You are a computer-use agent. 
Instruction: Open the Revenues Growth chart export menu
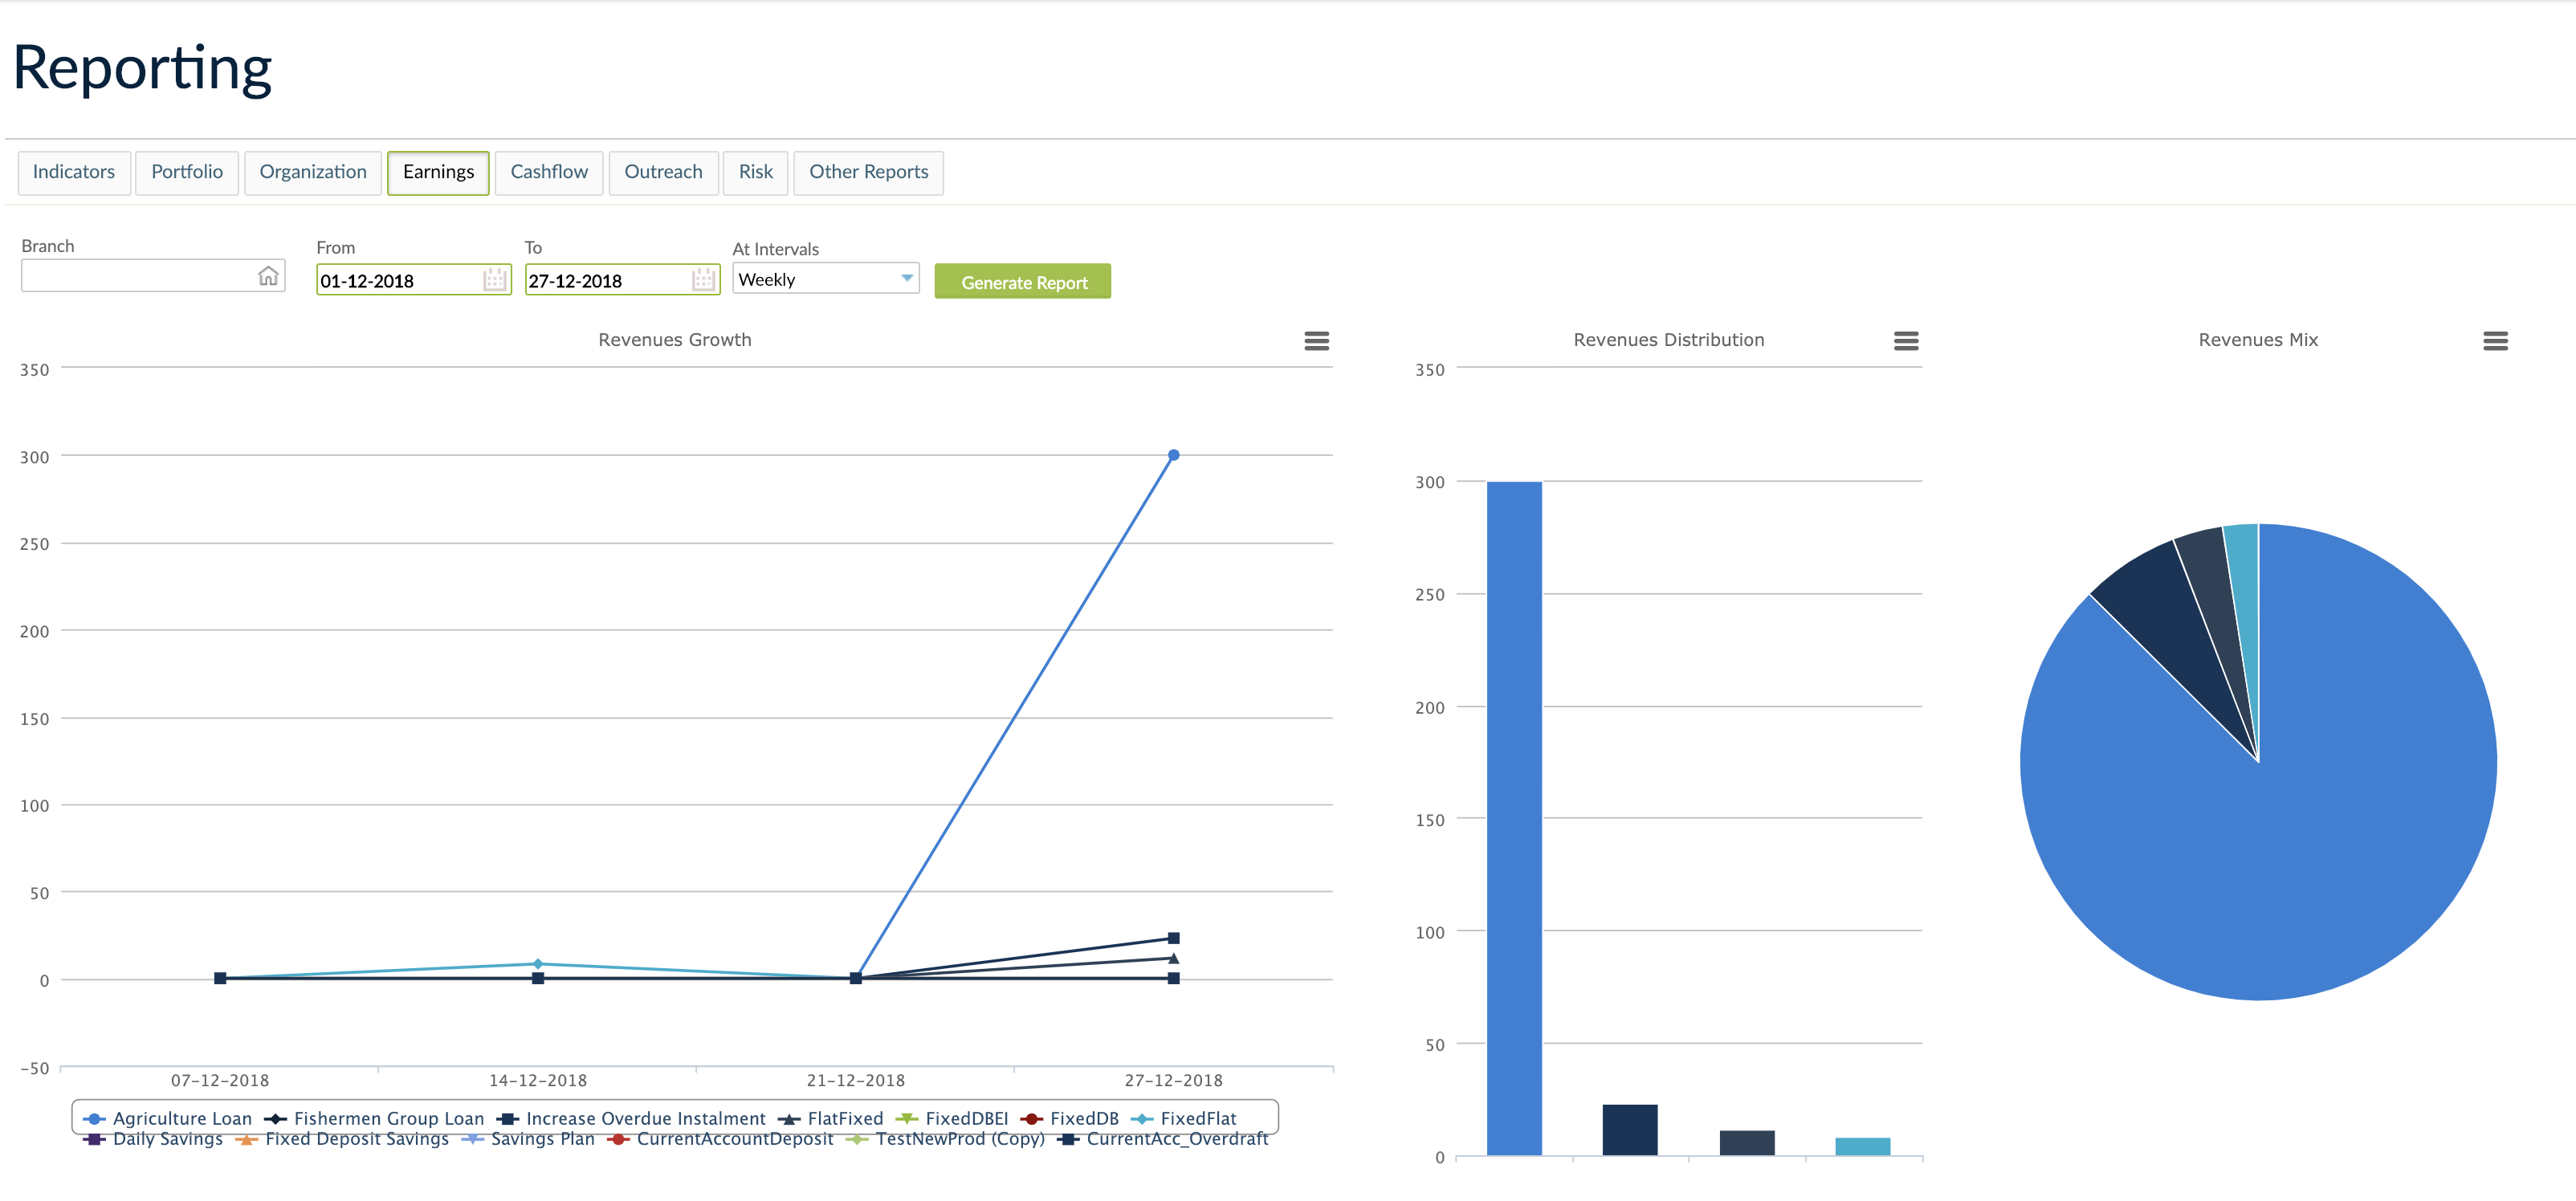(1317, 341)
